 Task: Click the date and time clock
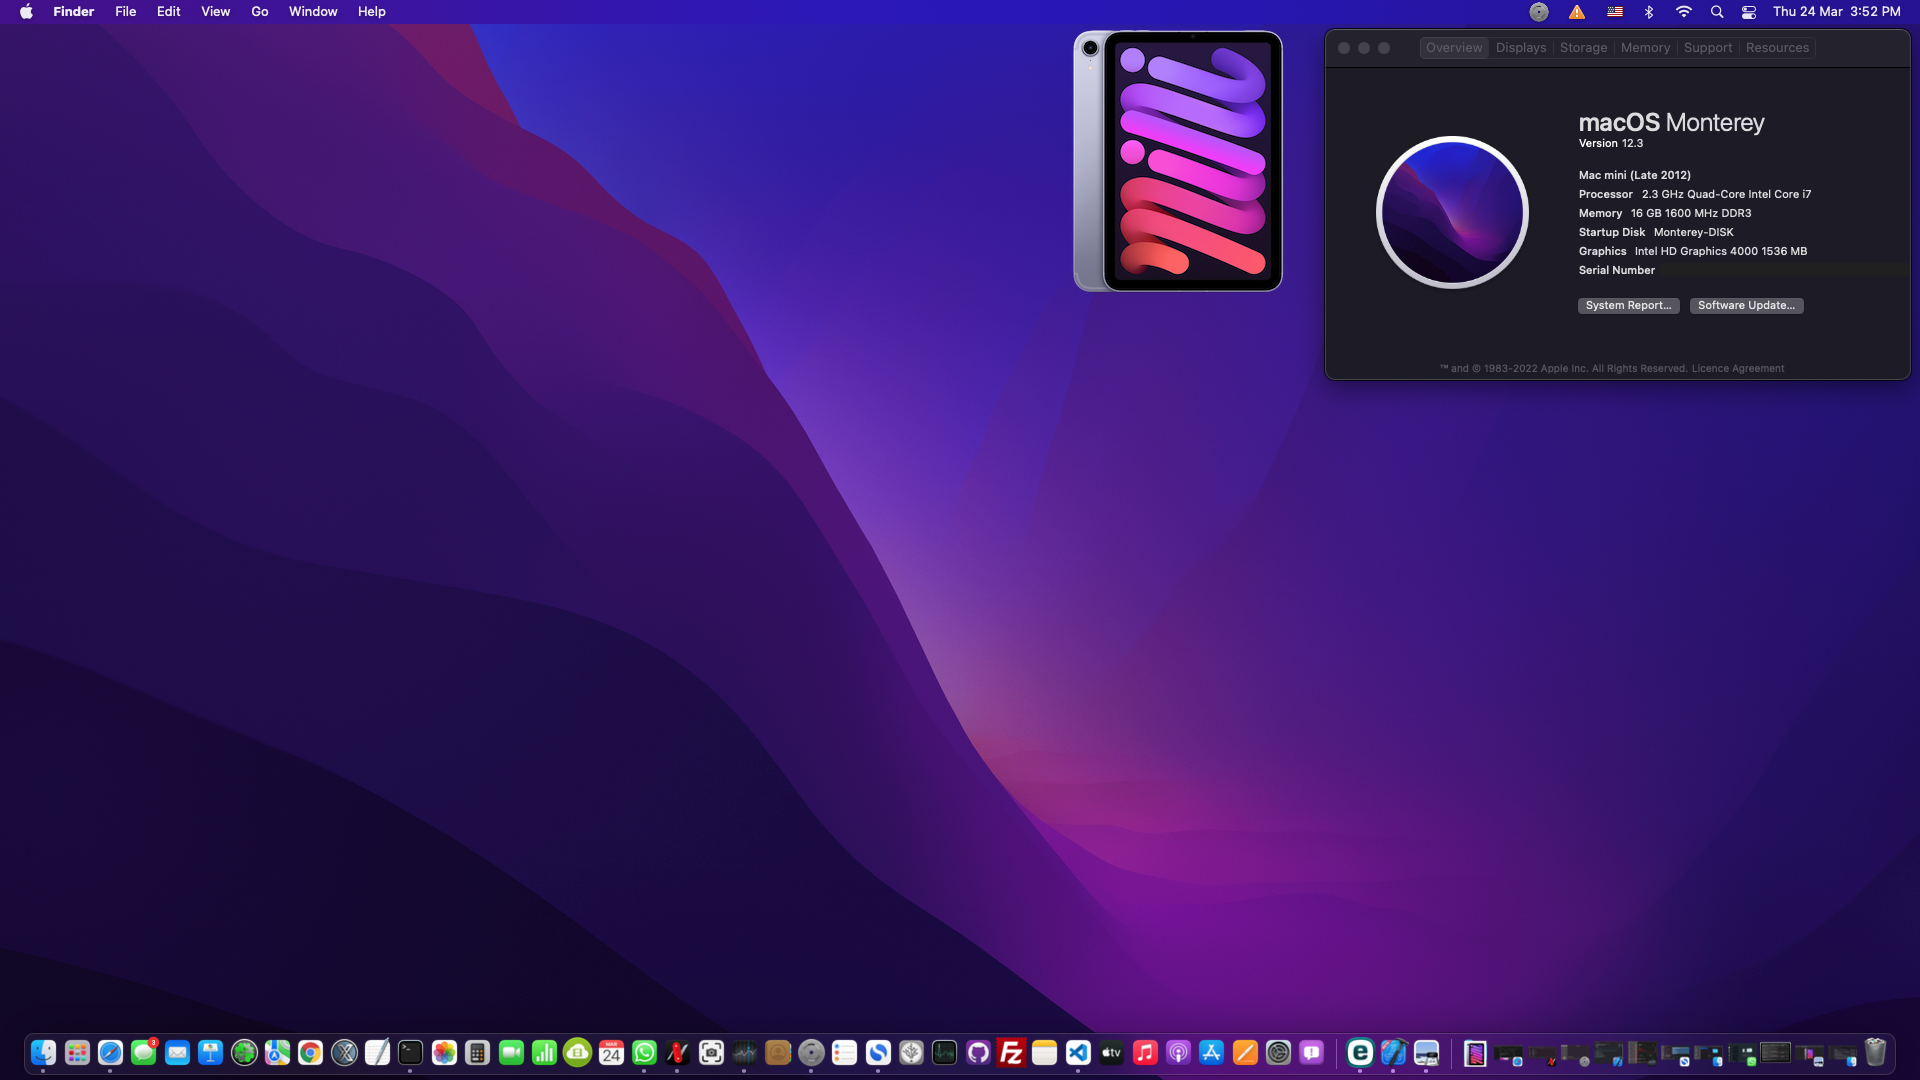[x=1836, y=12]
